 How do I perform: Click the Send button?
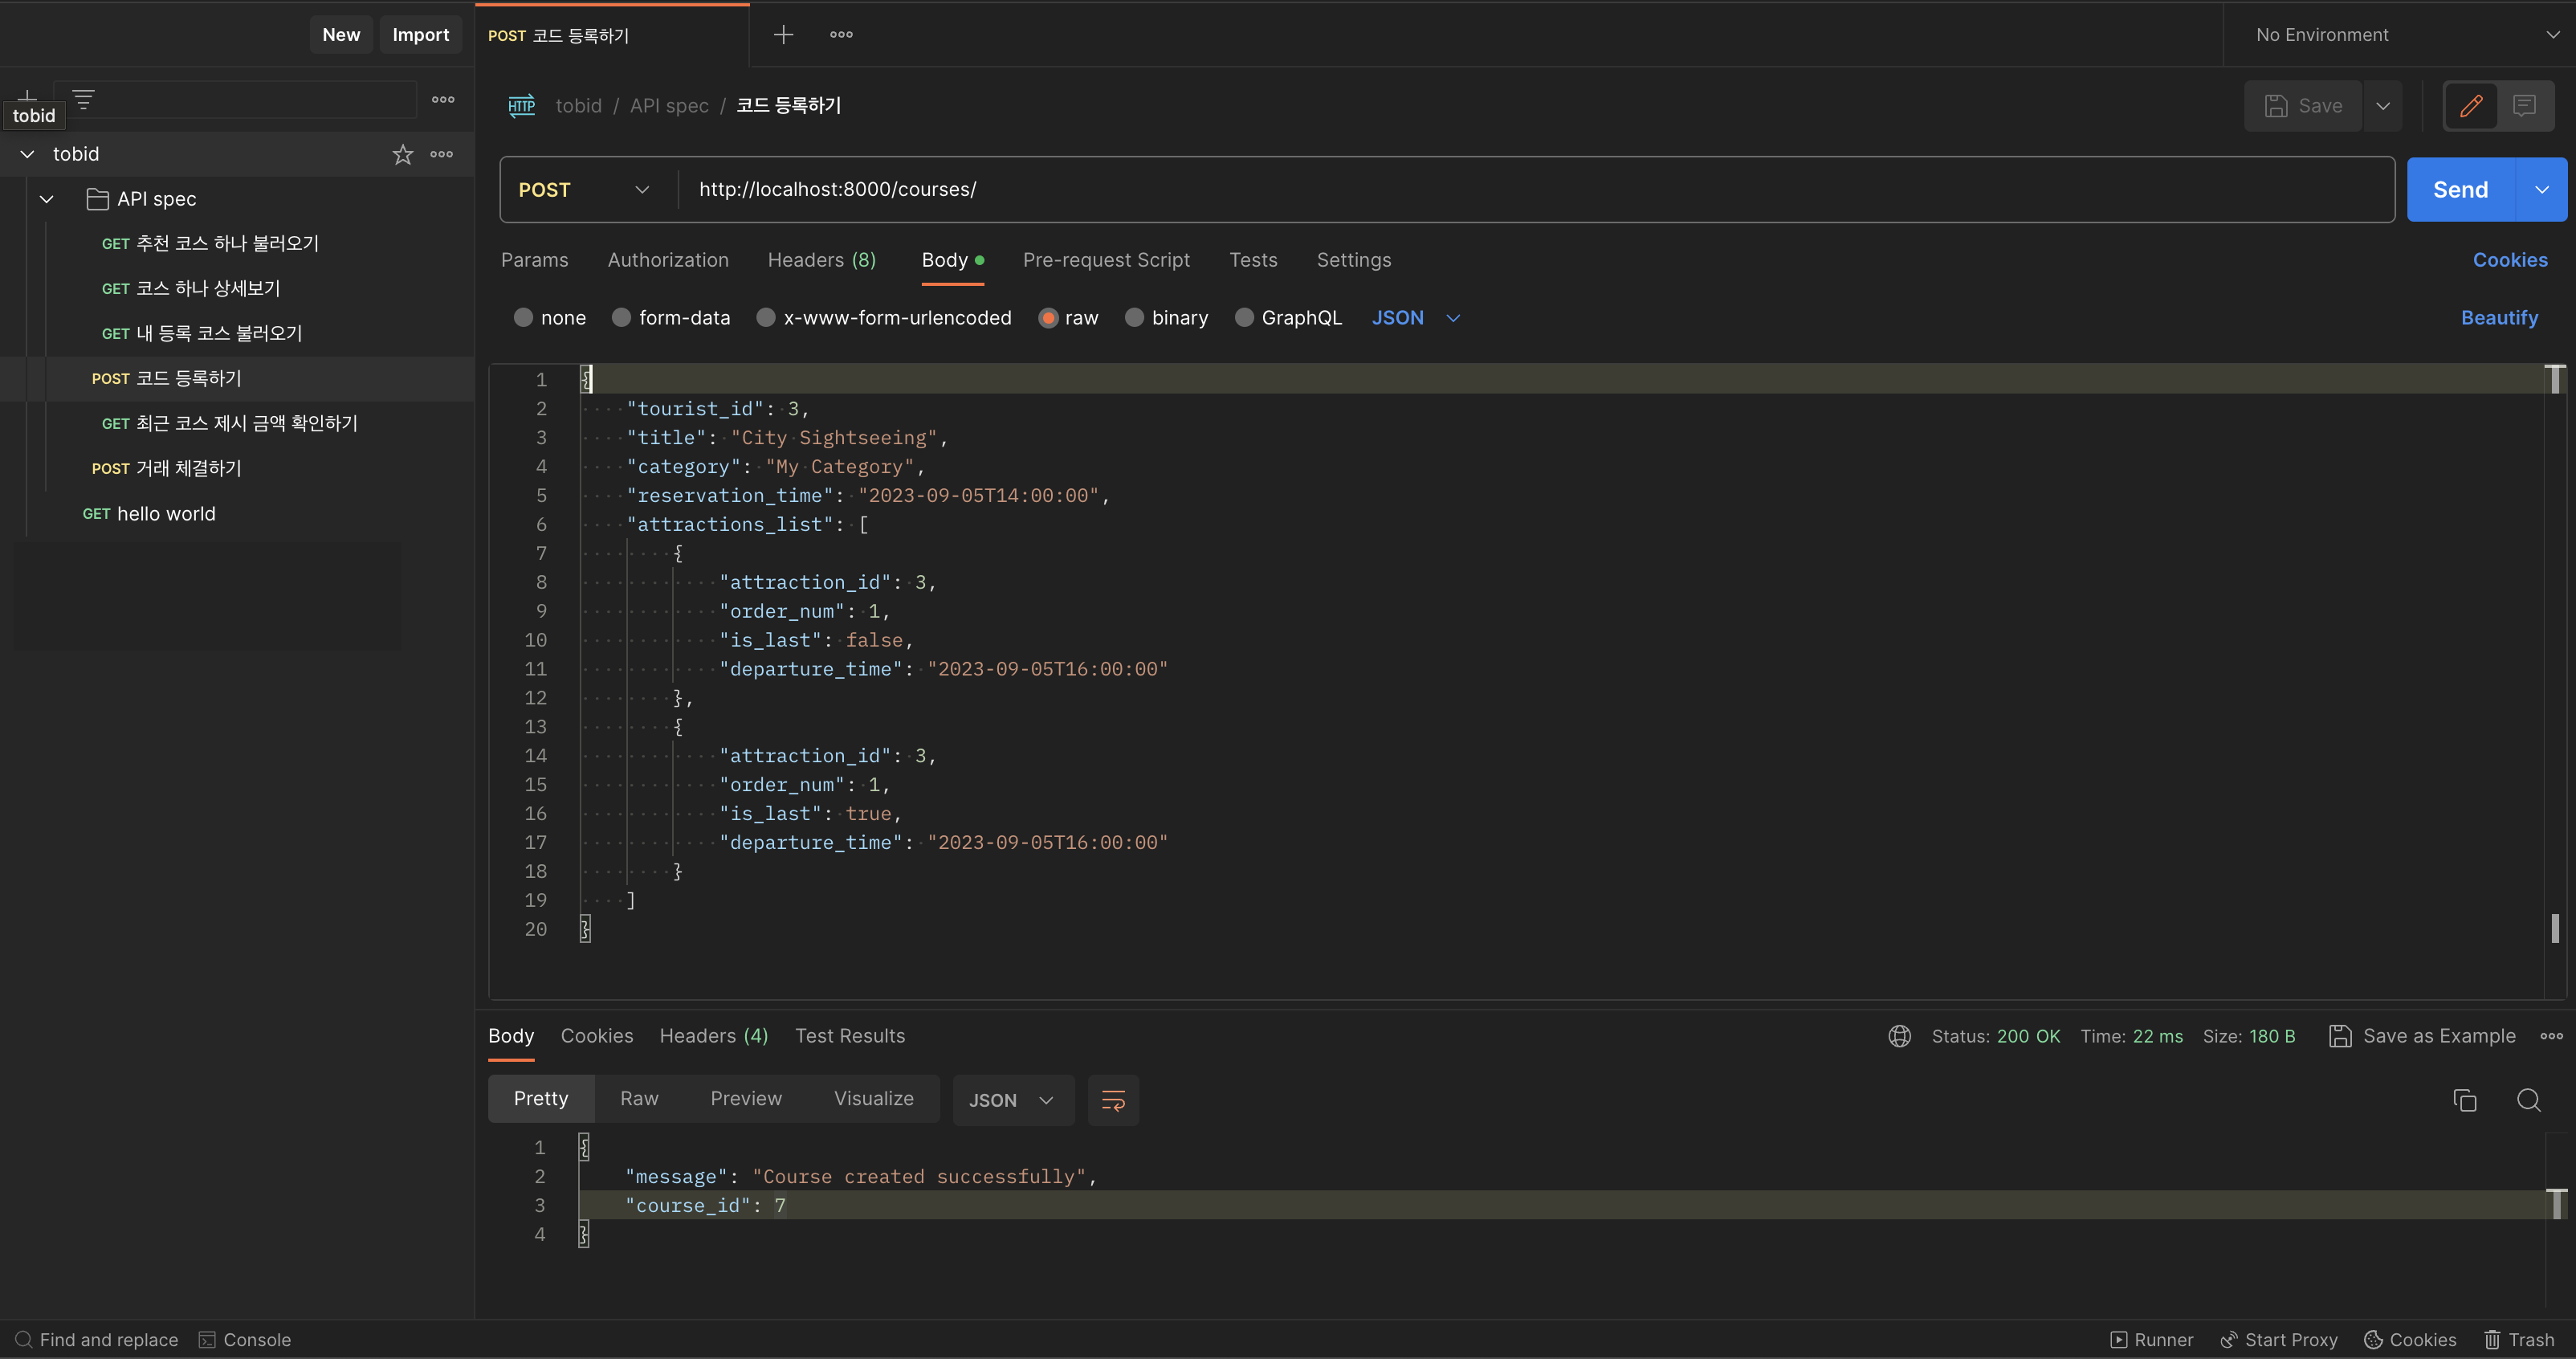[2460, 190]
